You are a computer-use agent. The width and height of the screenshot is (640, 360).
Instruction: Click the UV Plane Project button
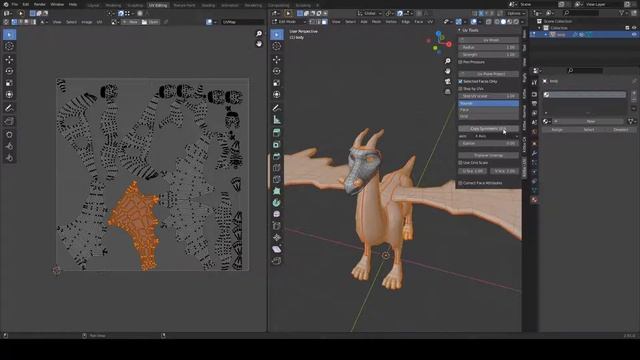[x=489, y=74]
